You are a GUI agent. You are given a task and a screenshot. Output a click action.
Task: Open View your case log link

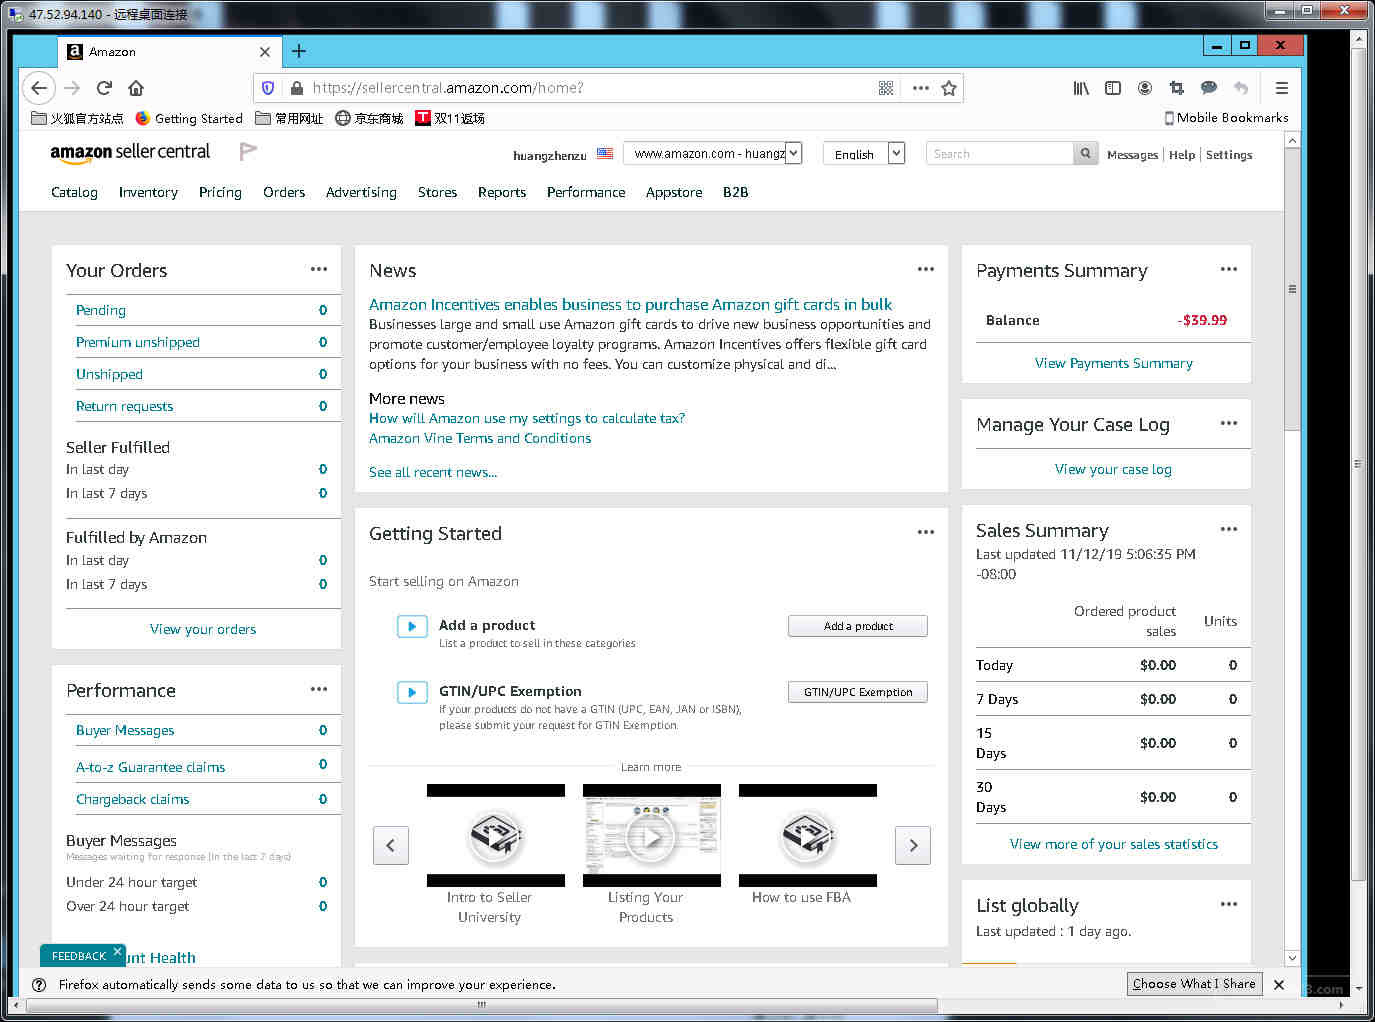(x=1113, y=469)
